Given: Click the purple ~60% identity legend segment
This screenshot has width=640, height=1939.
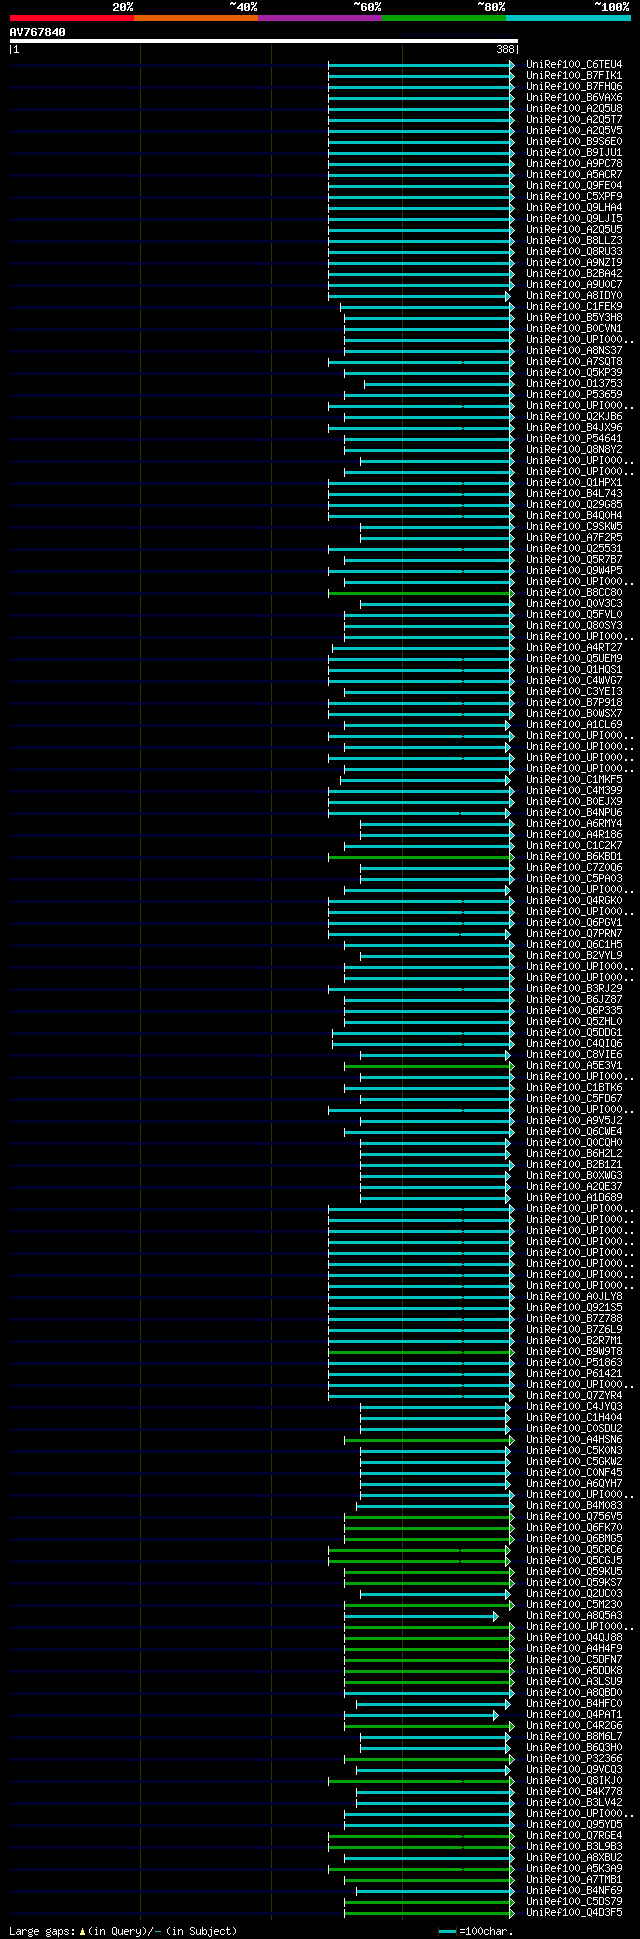Looking at the screenshot, I should [x=319, y=17].
